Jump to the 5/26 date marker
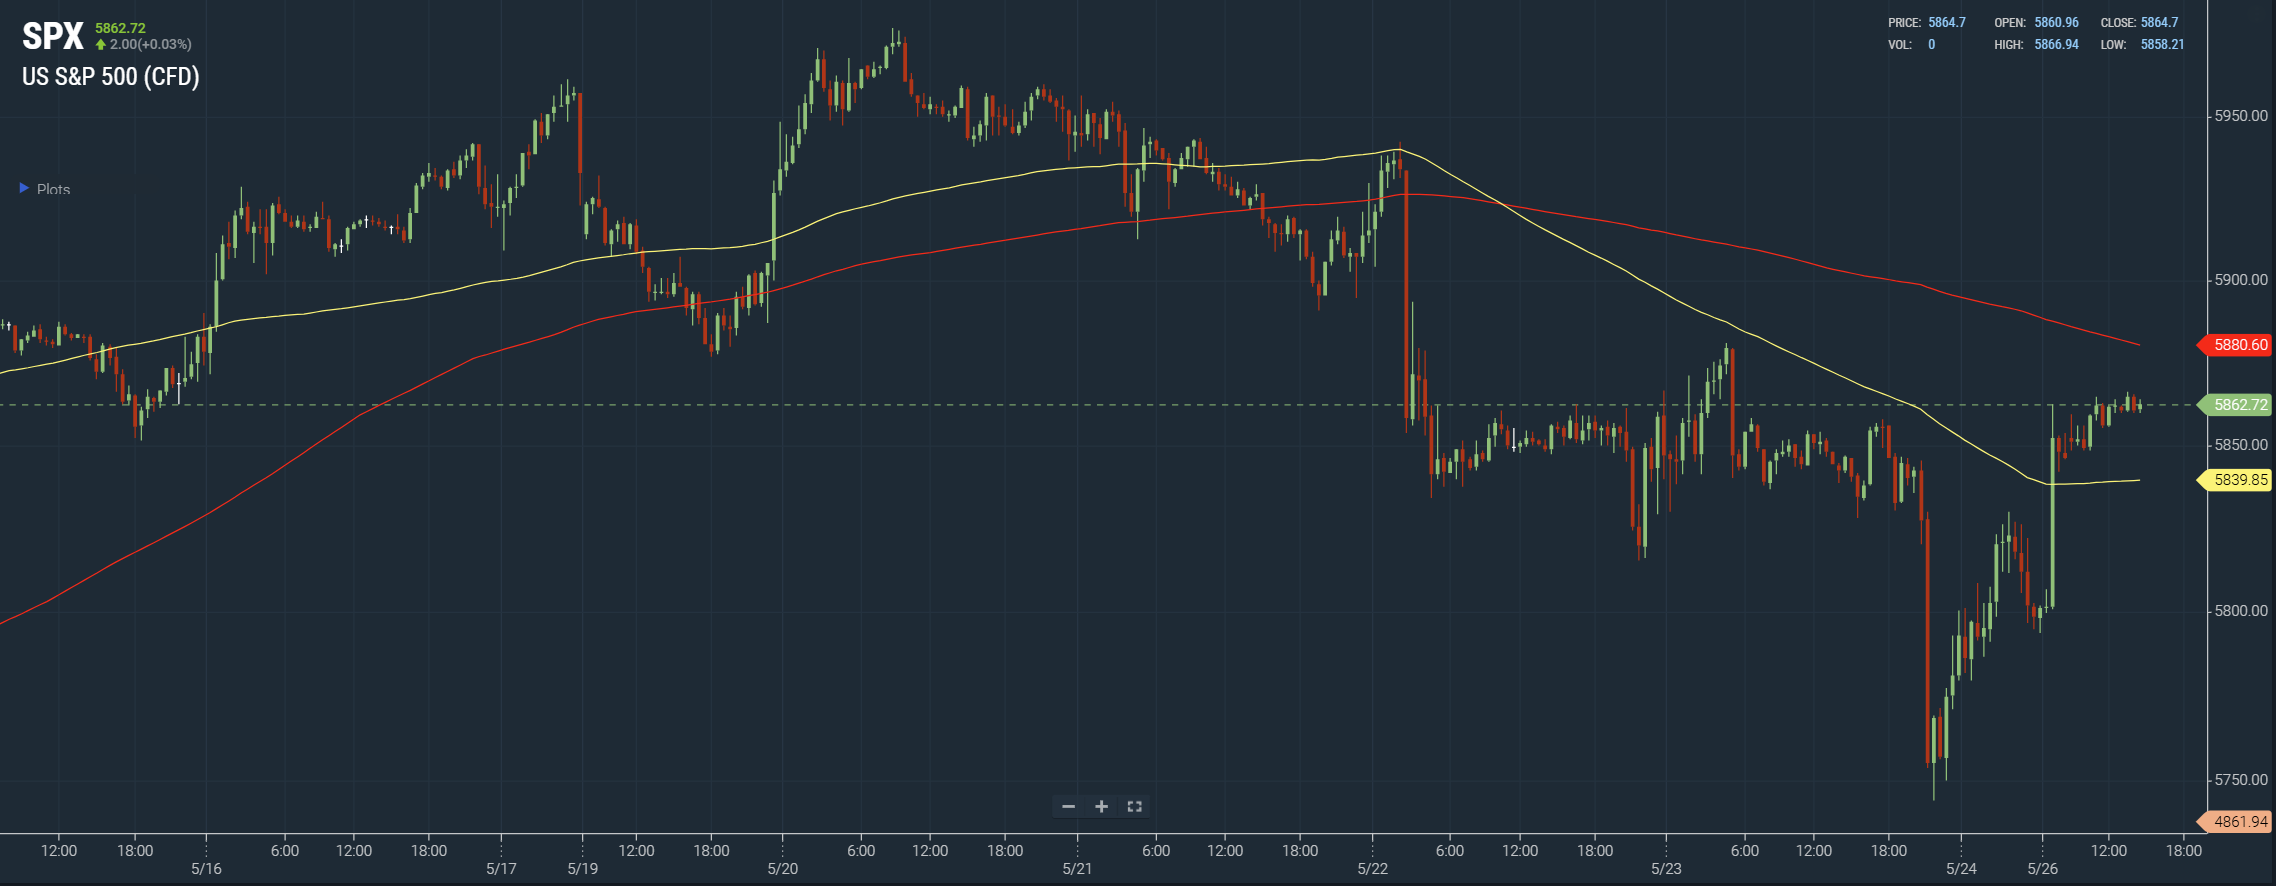Screen dimensions: 2276x886 [2042, 868]
